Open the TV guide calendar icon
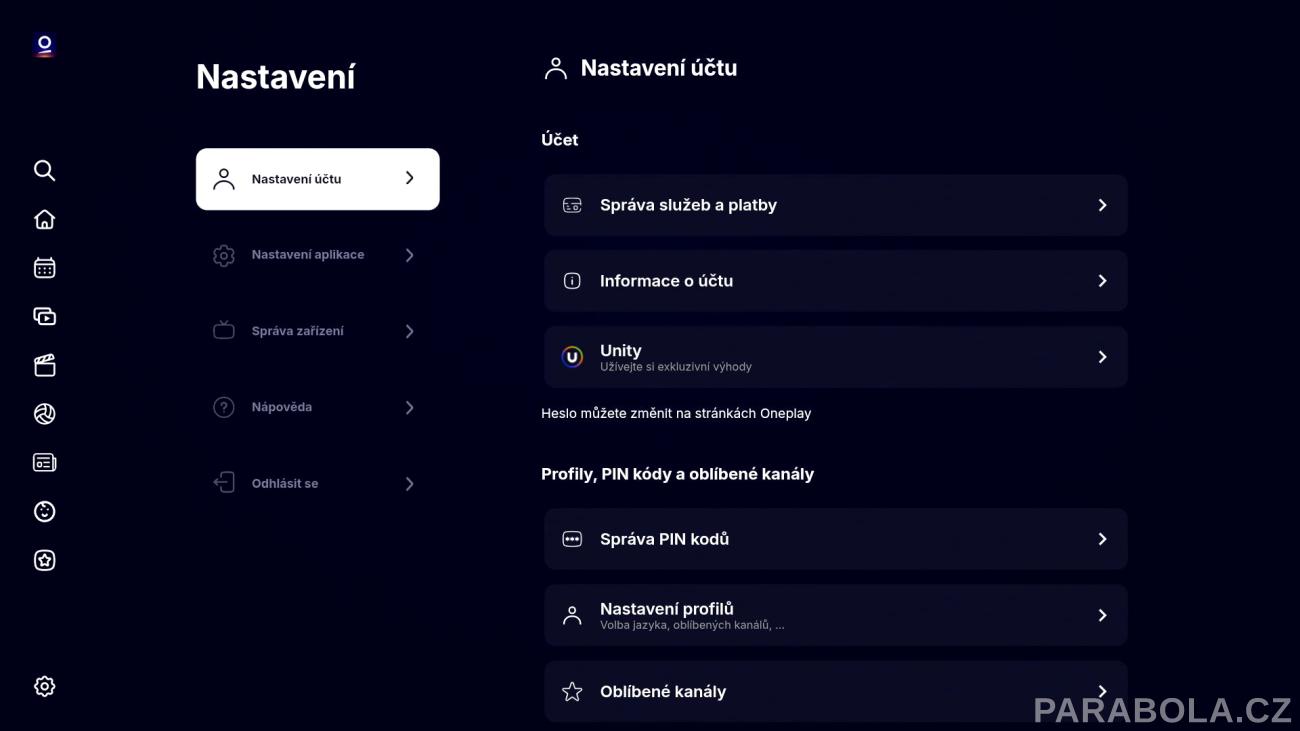 click(x=44, y=267)
